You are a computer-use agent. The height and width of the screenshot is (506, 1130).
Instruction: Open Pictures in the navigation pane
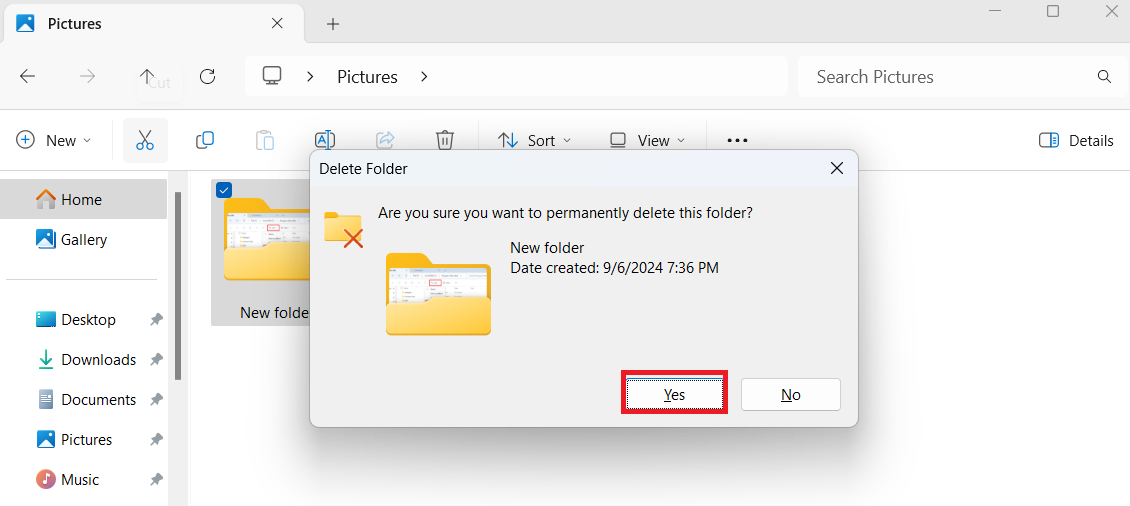84,440
